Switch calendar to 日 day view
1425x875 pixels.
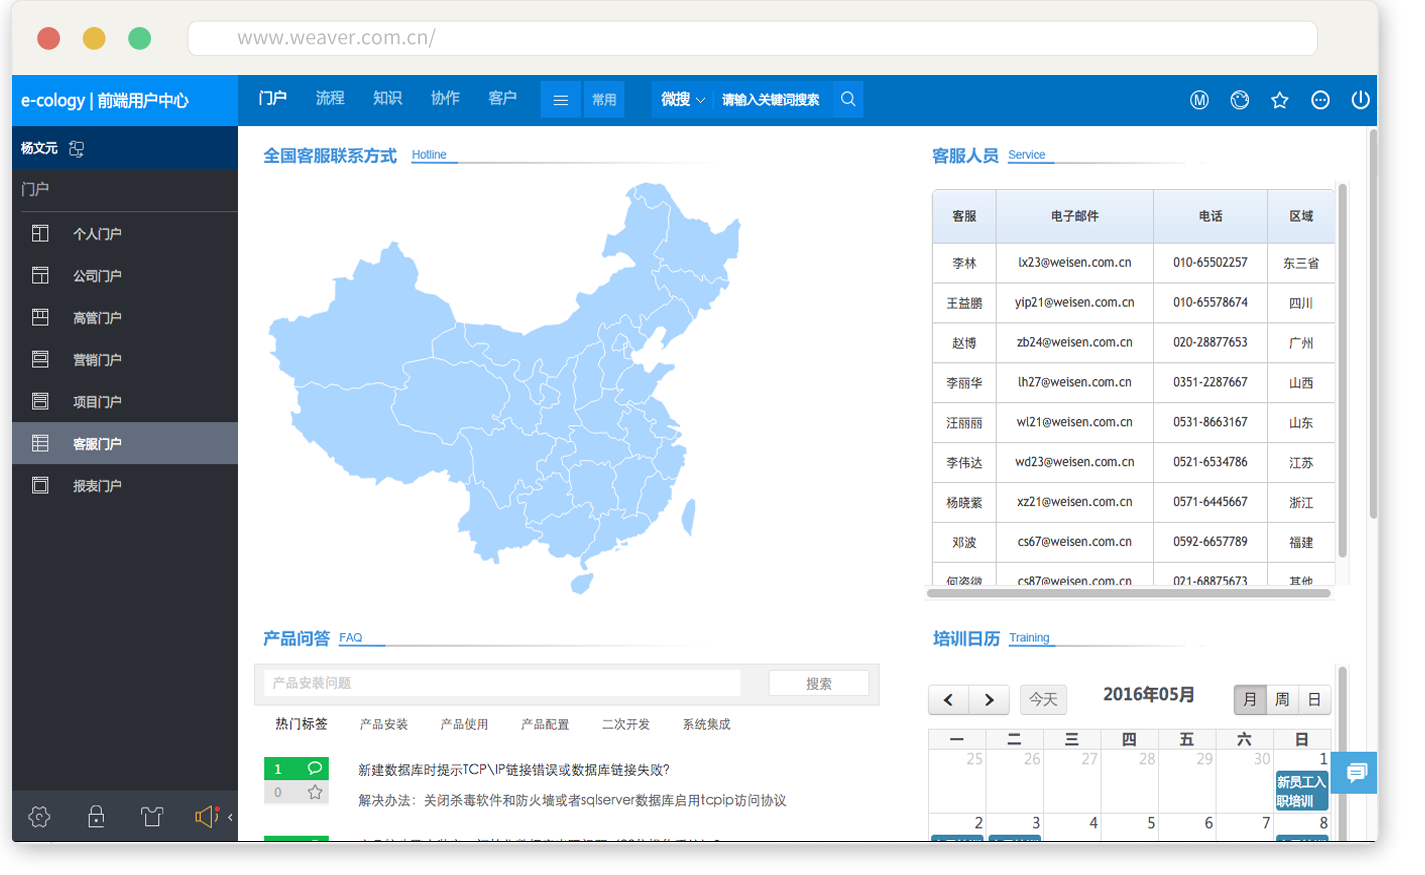point(1314,700)
